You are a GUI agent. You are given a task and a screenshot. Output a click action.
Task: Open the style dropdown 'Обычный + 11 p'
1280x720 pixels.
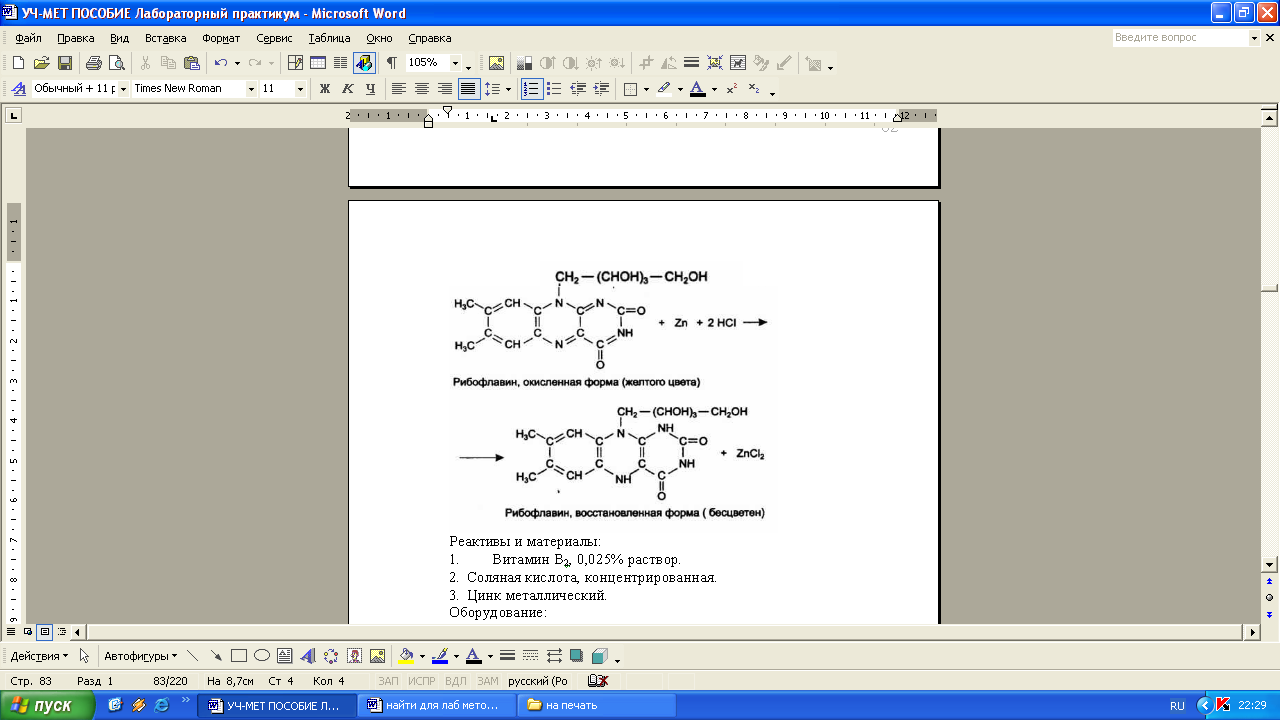pos(124,89)
